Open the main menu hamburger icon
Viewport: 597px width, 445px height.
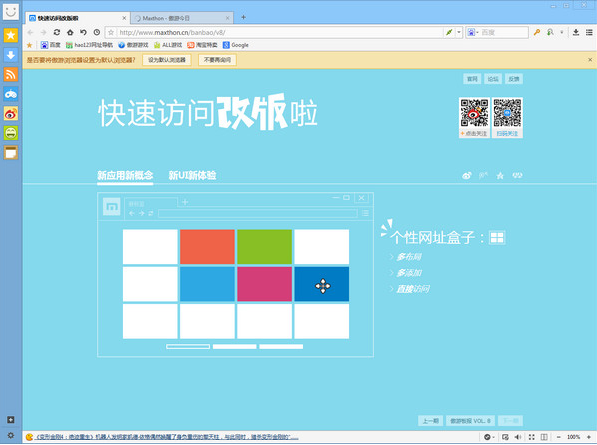[x=589, y=32]
